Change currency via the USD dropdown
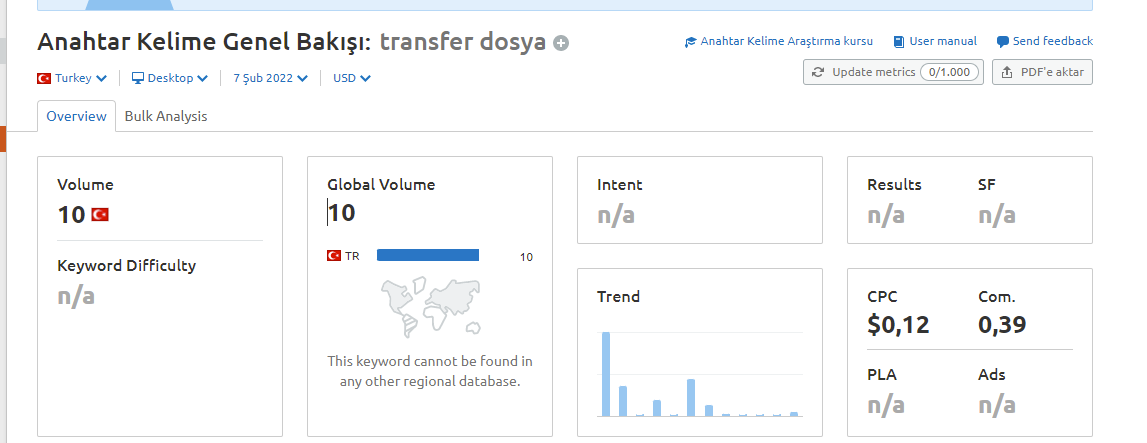Screen dimensions: 1147x443 click(x=352, y=78)
